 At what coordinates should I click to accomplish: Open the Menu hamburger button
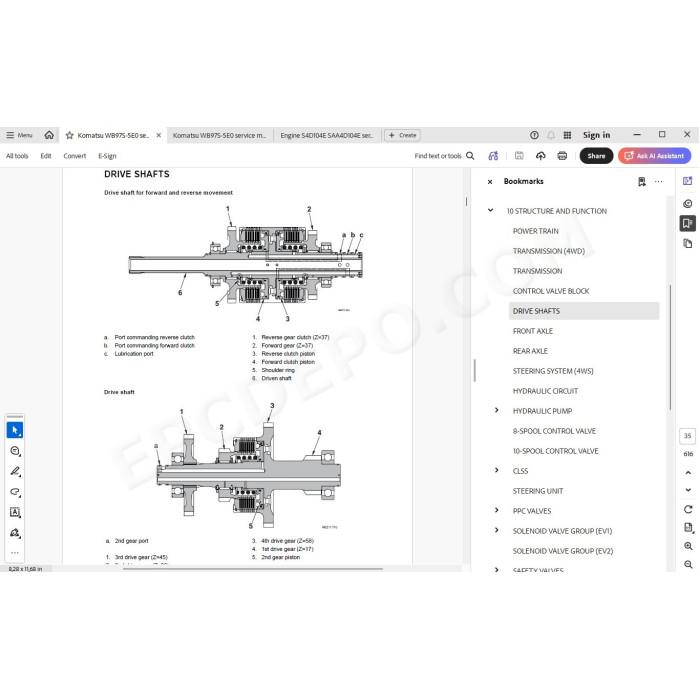[x=19, y=135]
